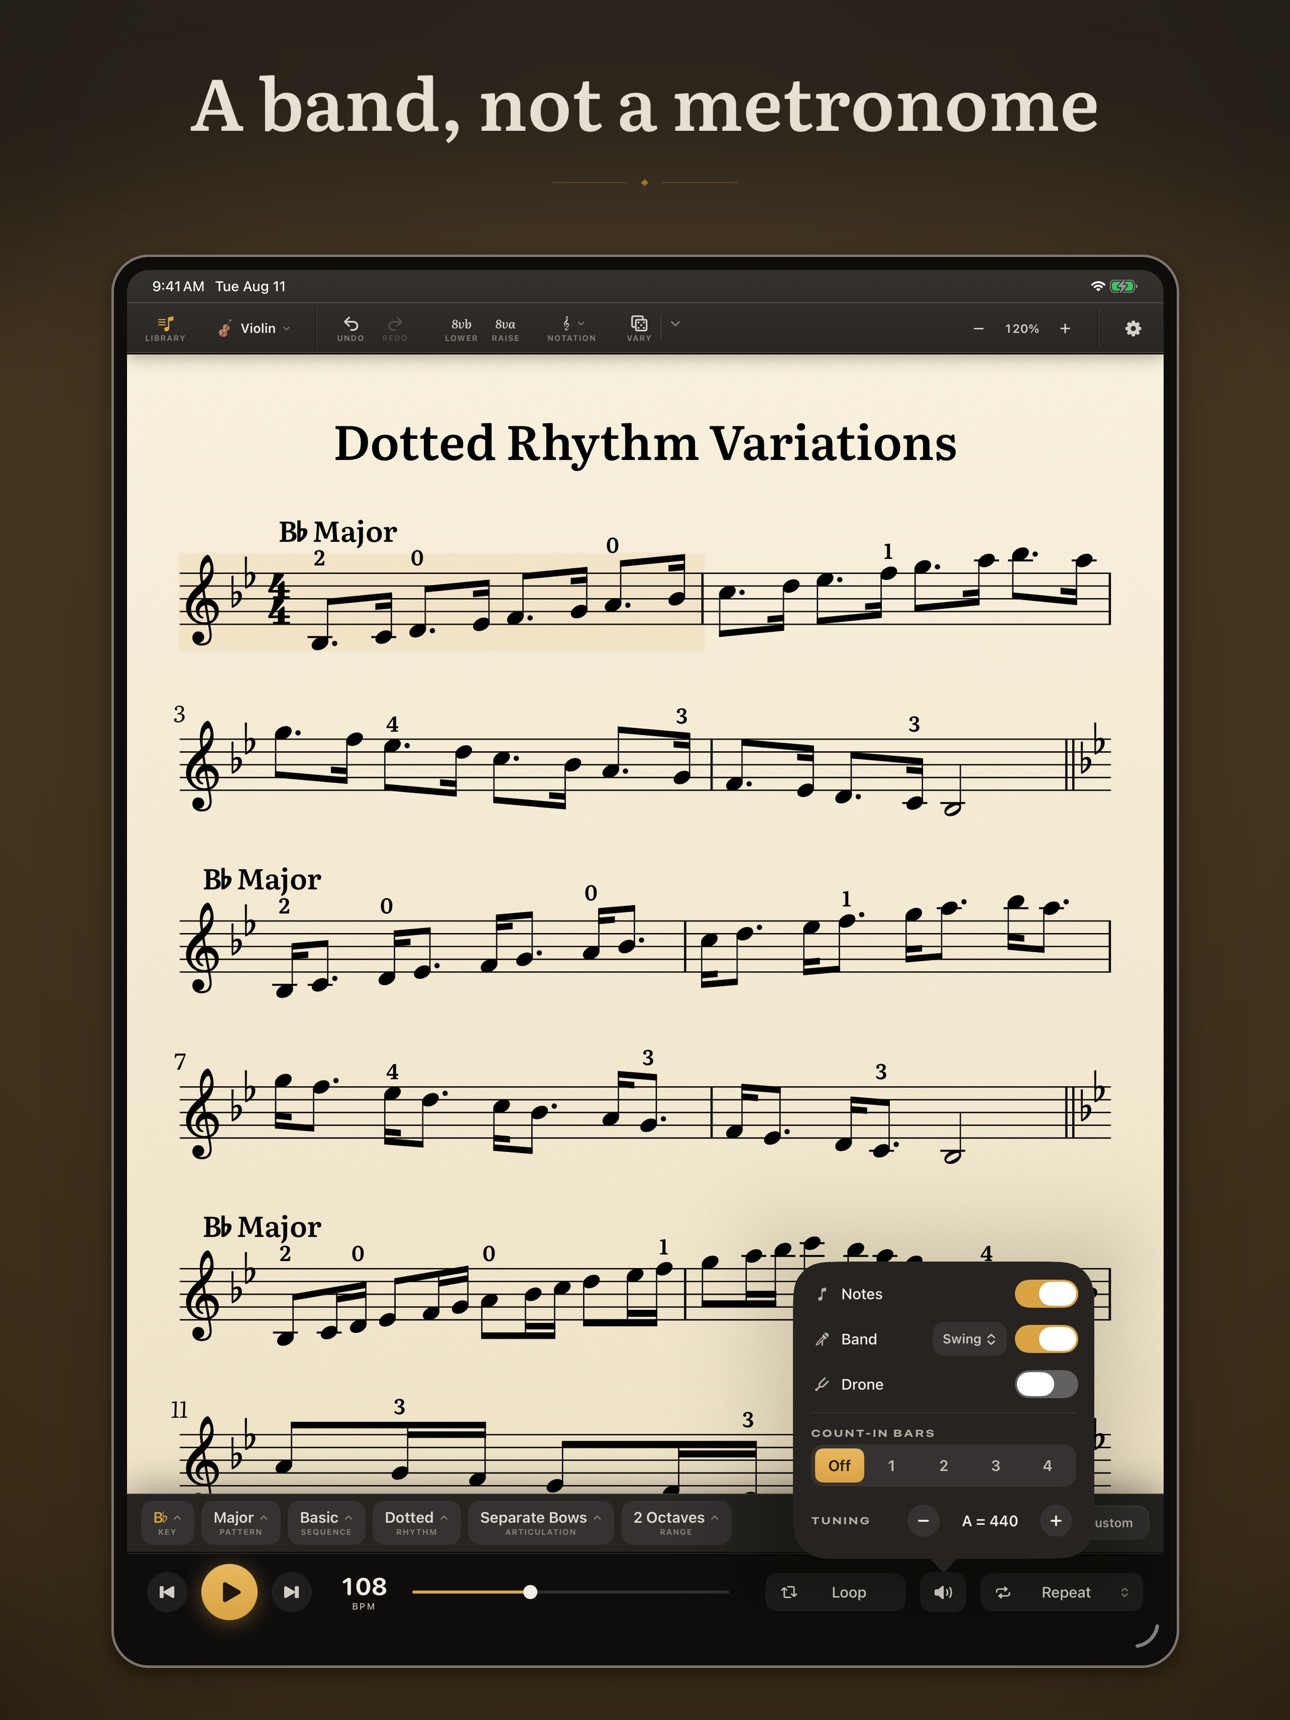Click the Redo button
The width and height of the screenshot is (1290, 1720).
point(395,329)
